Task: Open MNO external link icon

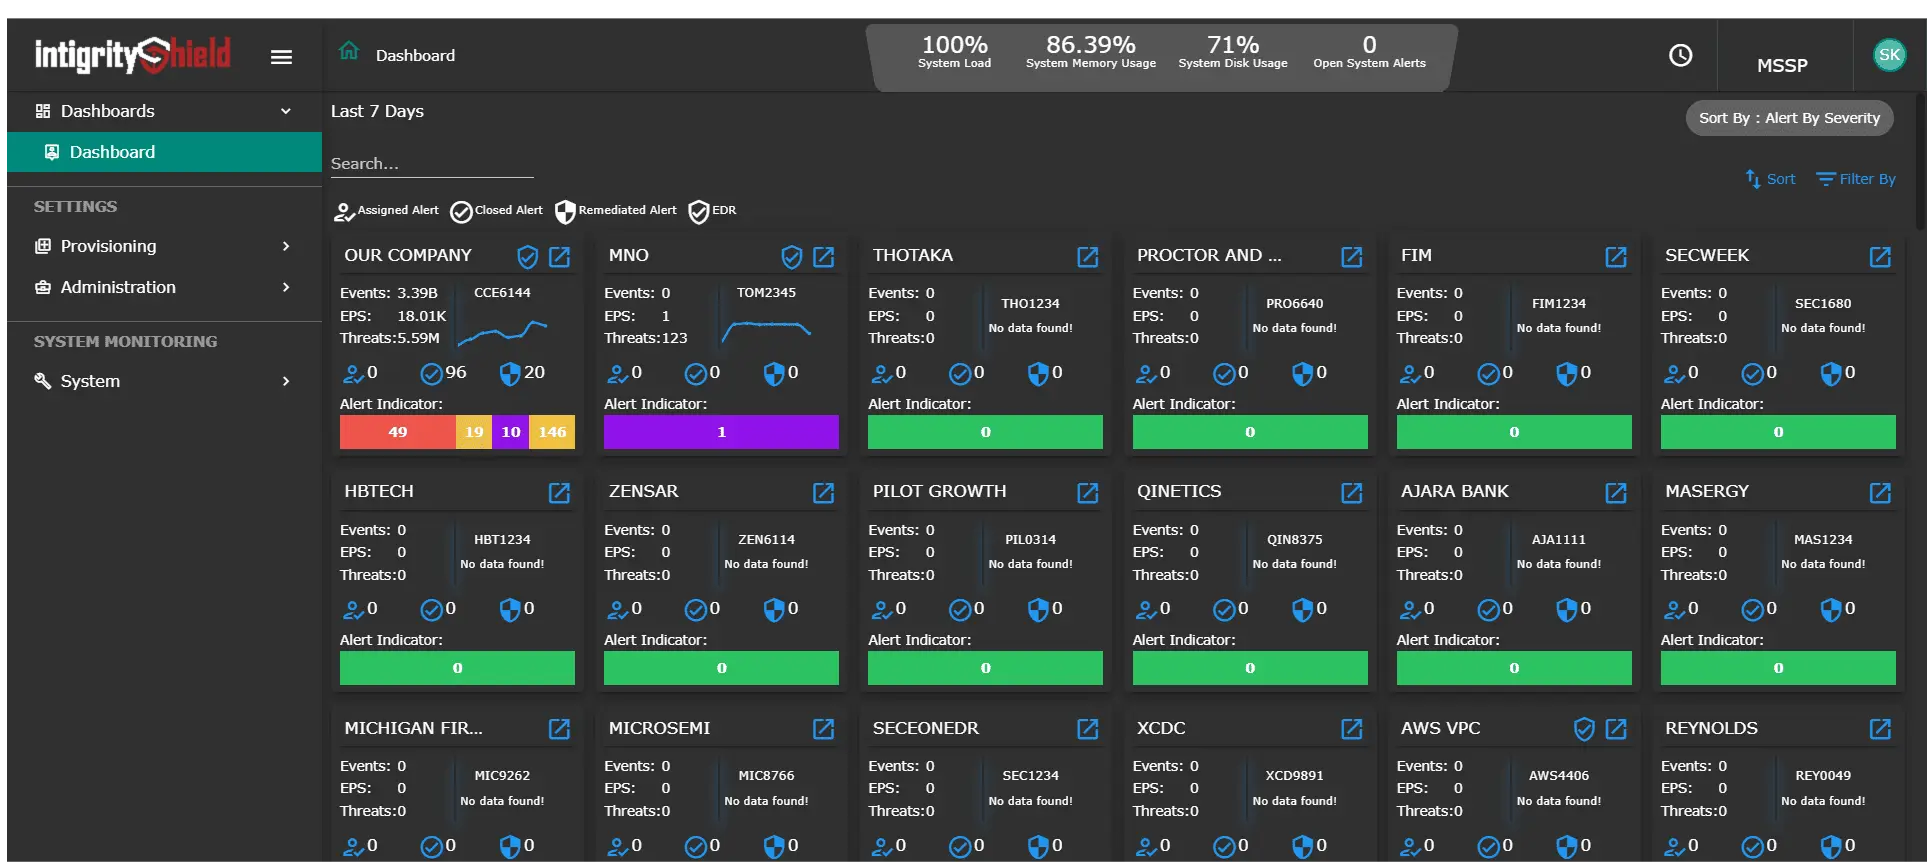Action: point(824,257)
